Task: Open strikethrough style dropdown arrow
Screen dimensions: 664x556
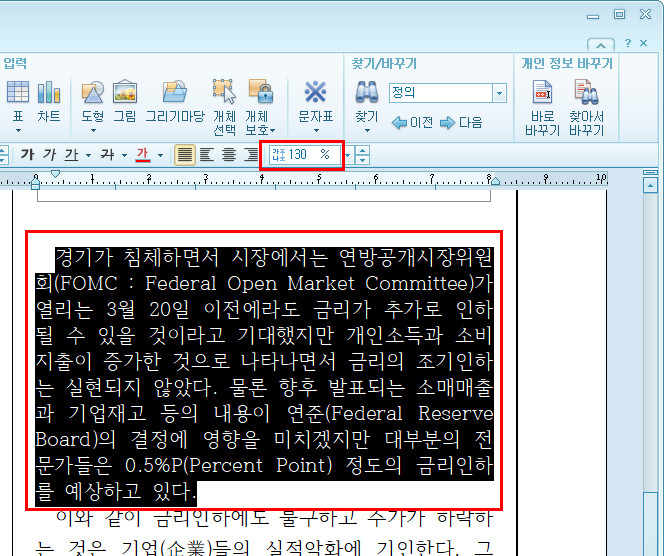Action: click(124, 156)
